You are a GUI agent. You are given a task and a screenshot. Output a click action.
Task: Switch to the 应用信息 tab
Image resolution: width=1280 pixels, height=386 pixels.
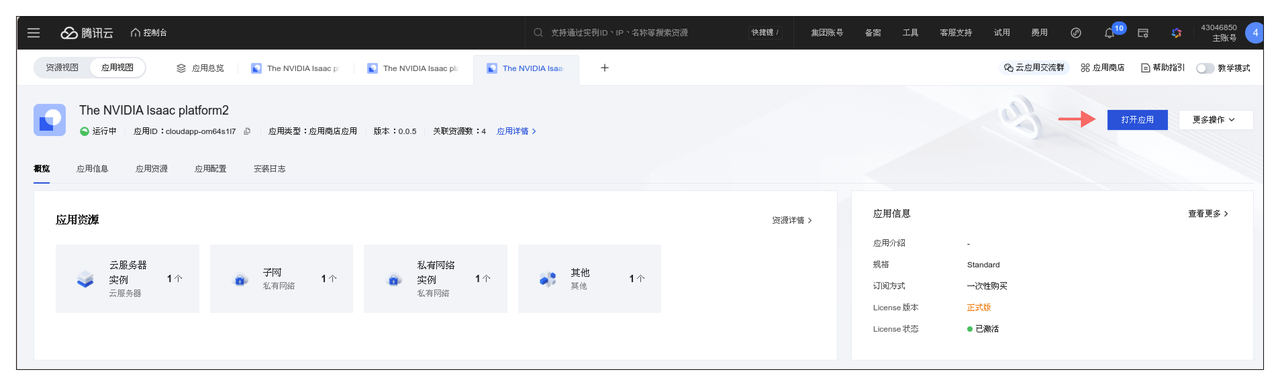click(x=92, y=169)
